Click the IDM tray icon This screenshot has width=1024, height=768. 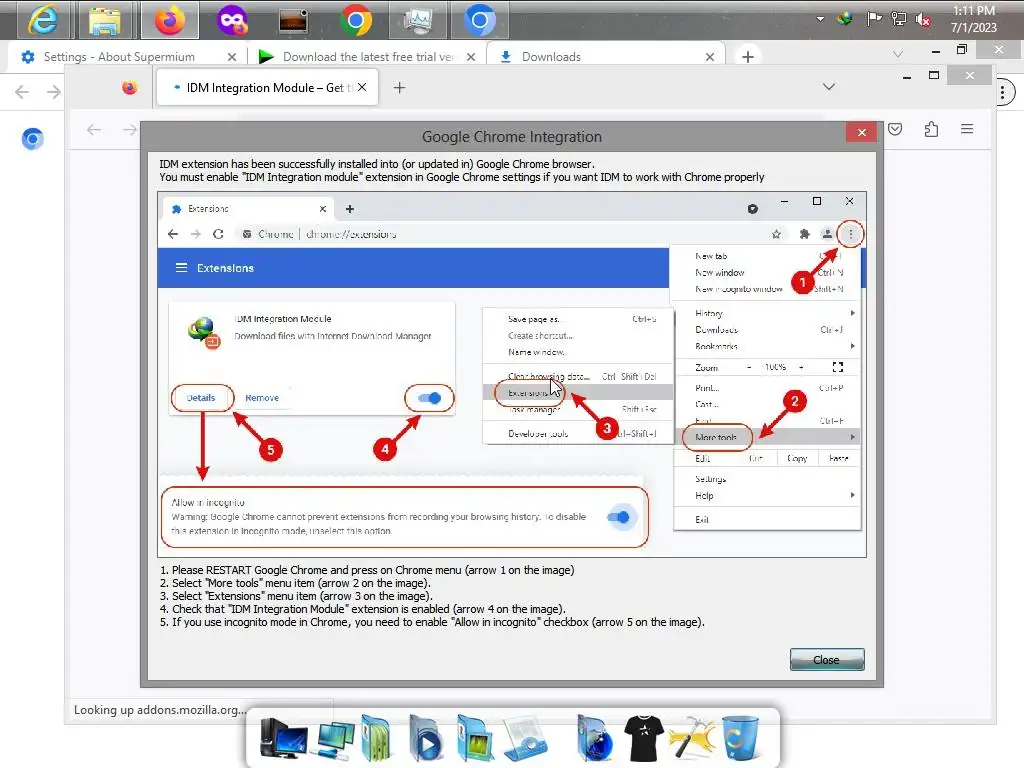tap(845, 18)
